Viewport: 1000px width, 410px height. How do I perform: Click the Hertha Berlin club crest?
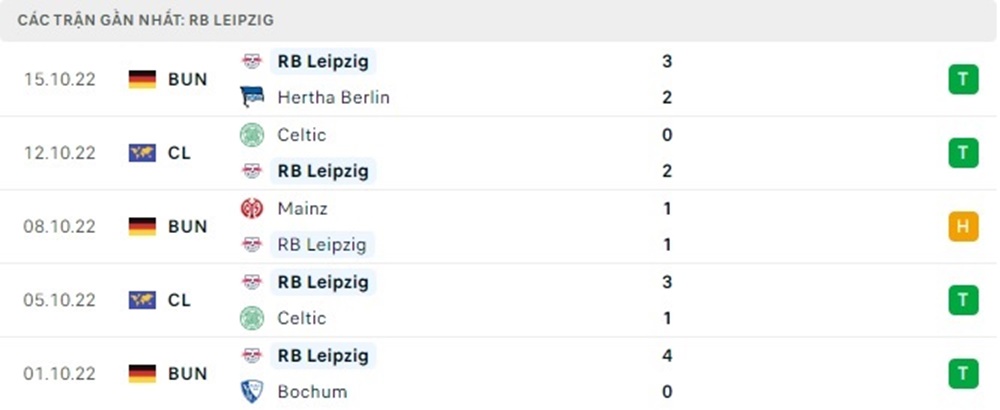[x=252, y=97]
